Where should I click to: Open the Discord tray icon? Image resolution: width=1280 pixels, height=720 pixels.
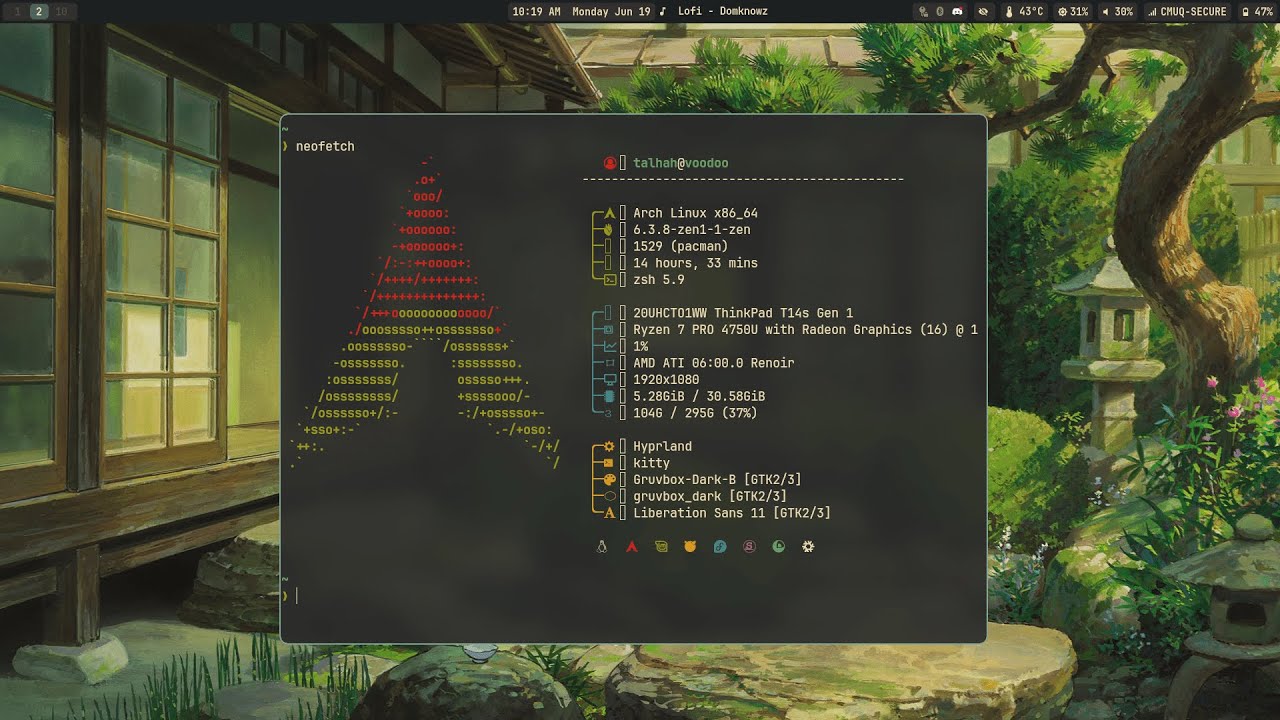point(957,12)
